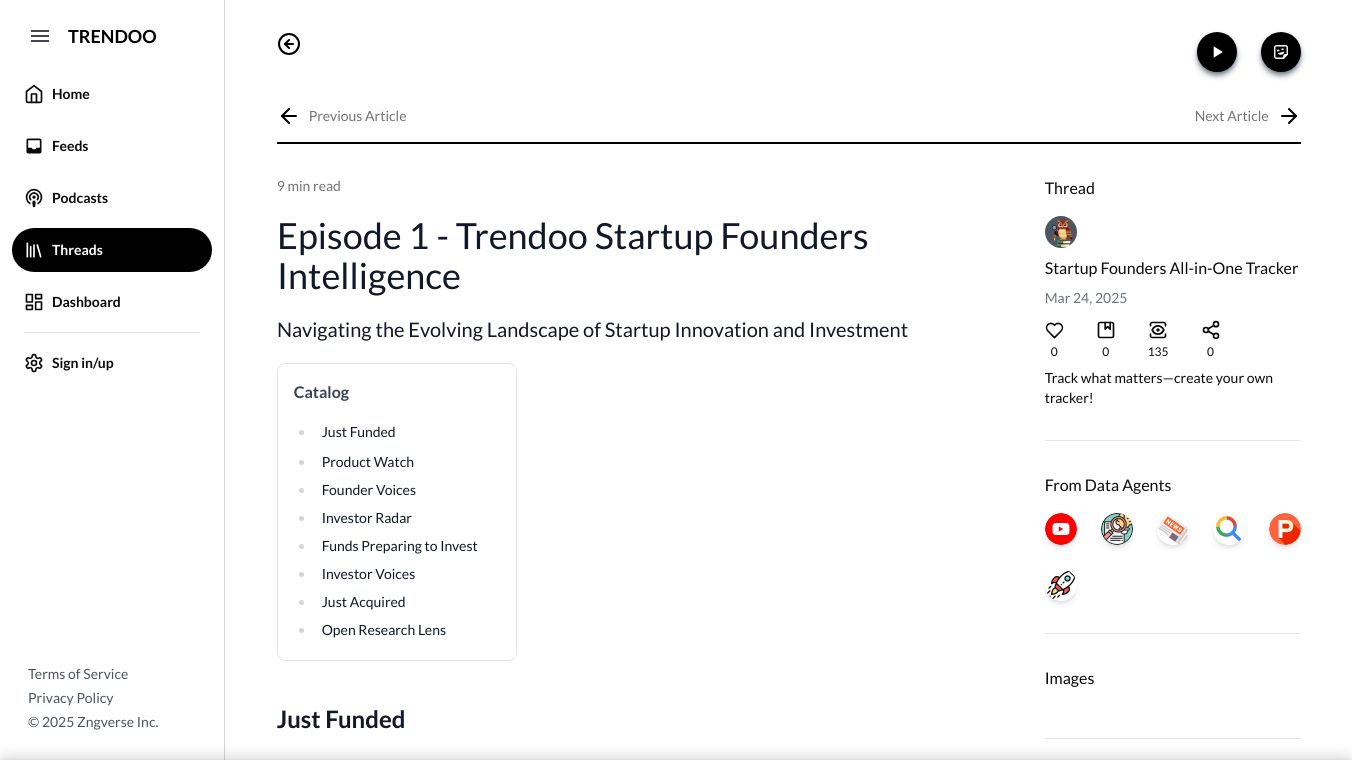This screenshot has height=760, width=1352.
Task: Open the Privacy Policy link
Action: [x=70, y=698]
